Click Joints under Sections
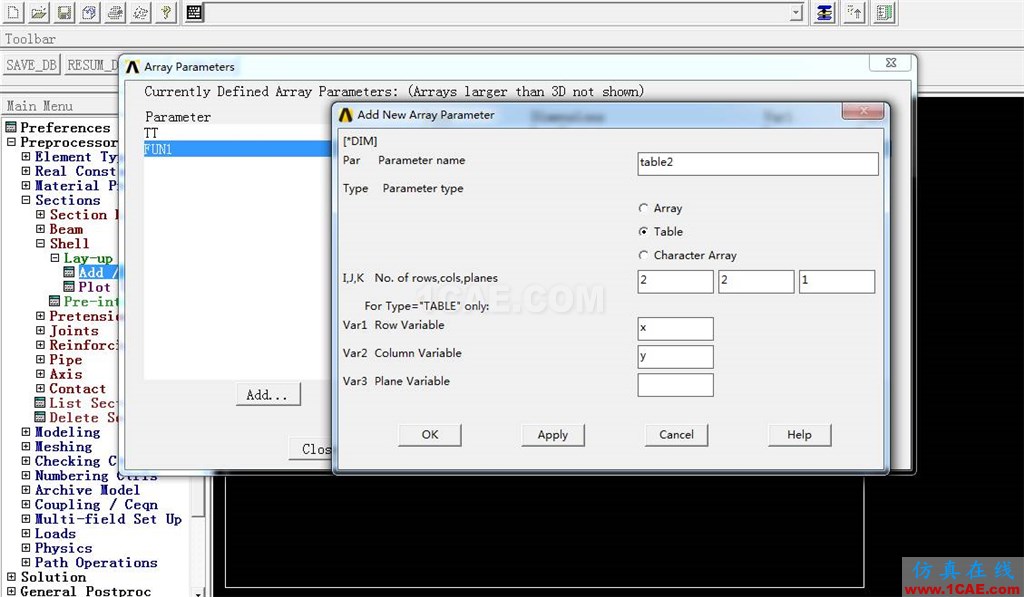The width and height of the screenshot is (1024, 597). (74, 331)
